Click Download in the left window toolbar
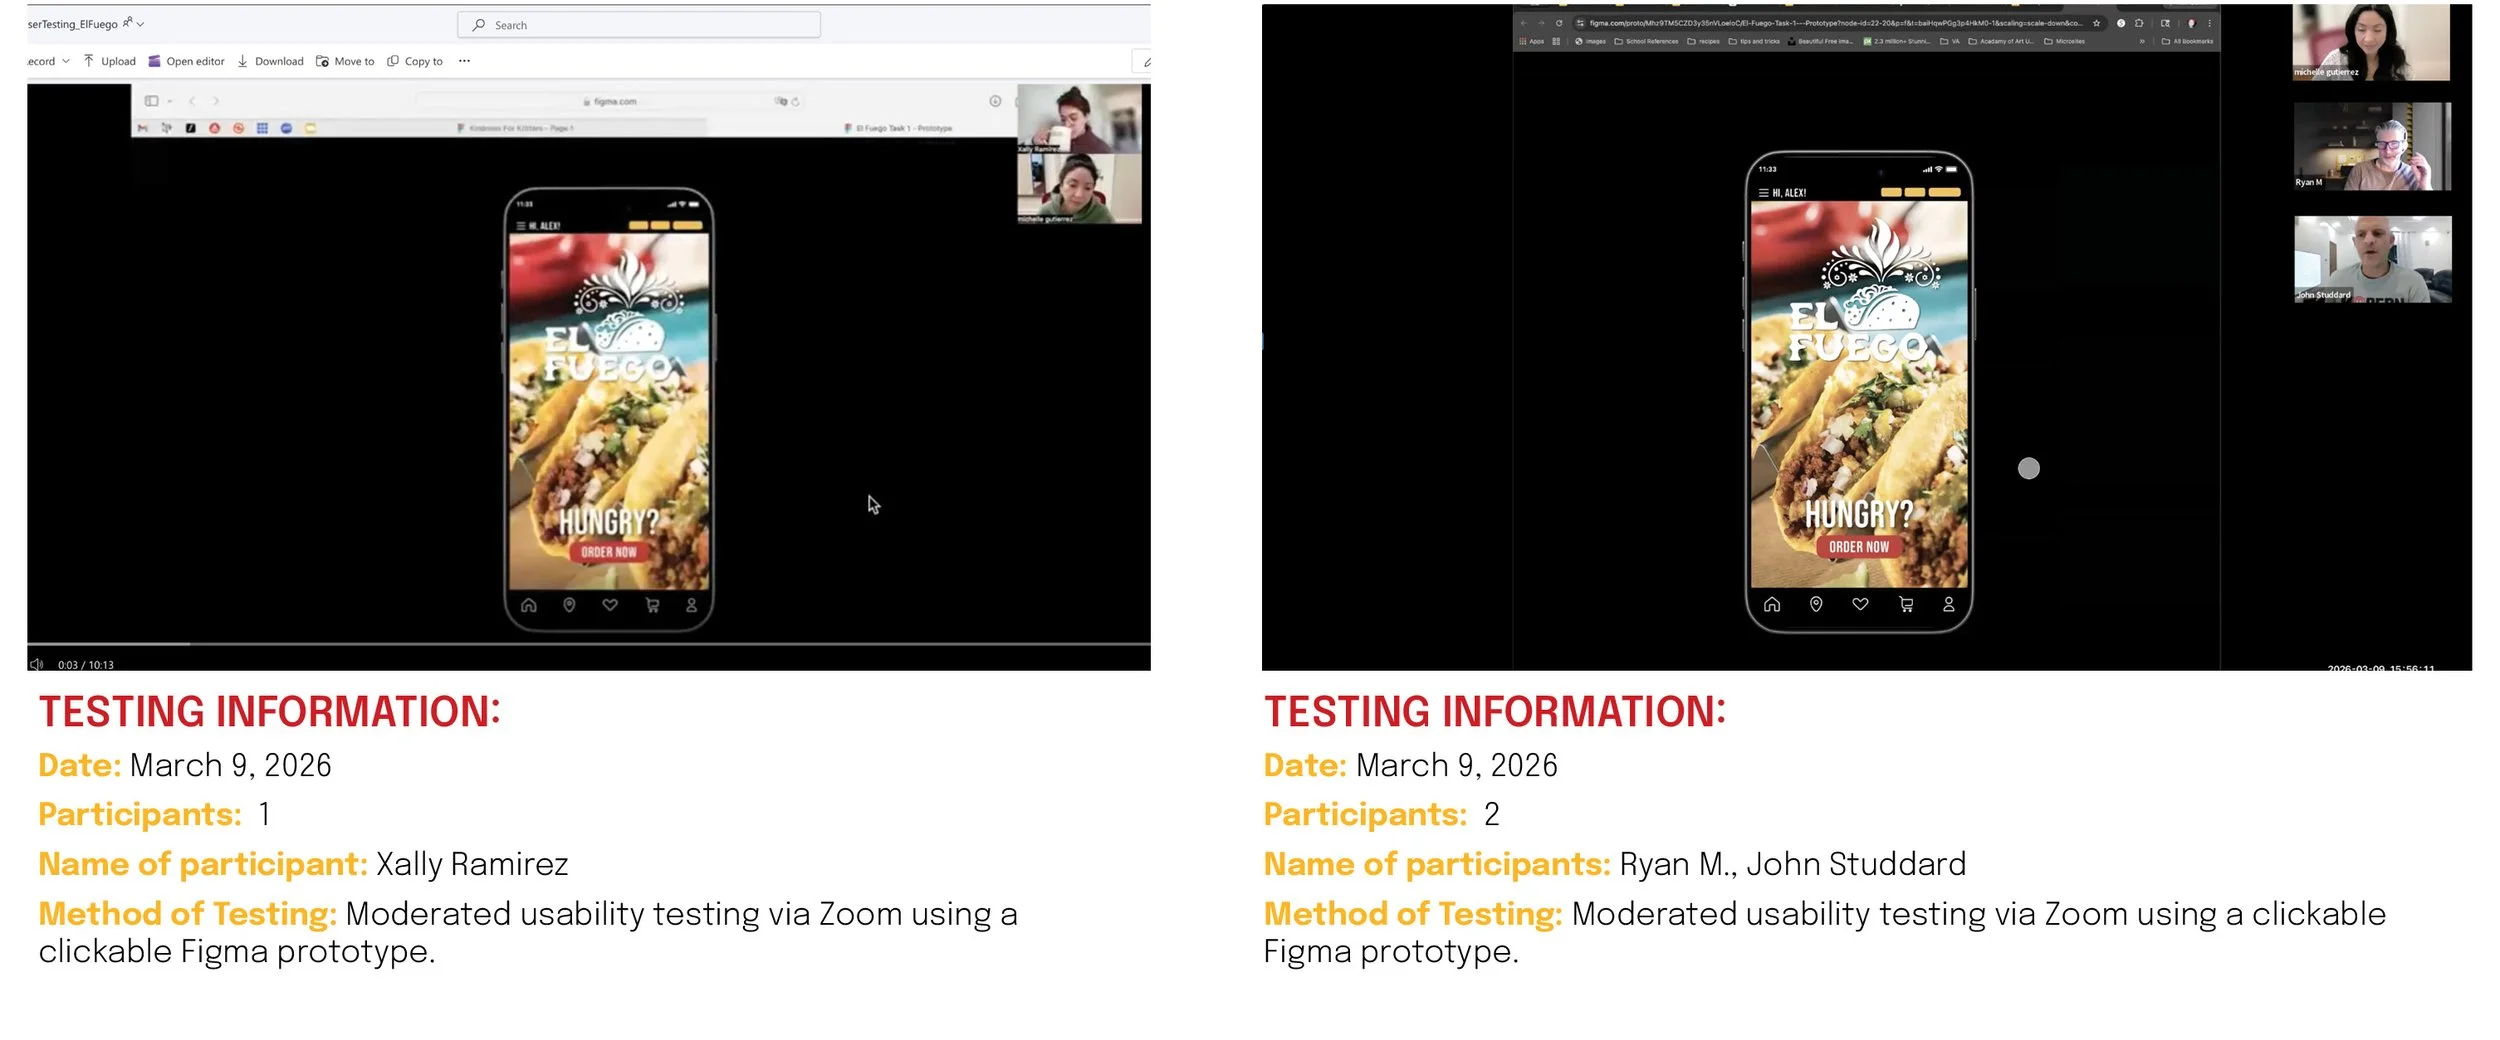Image resolution: width=2500 pixels, height=1040 pixels. click(x=270, y=61)
